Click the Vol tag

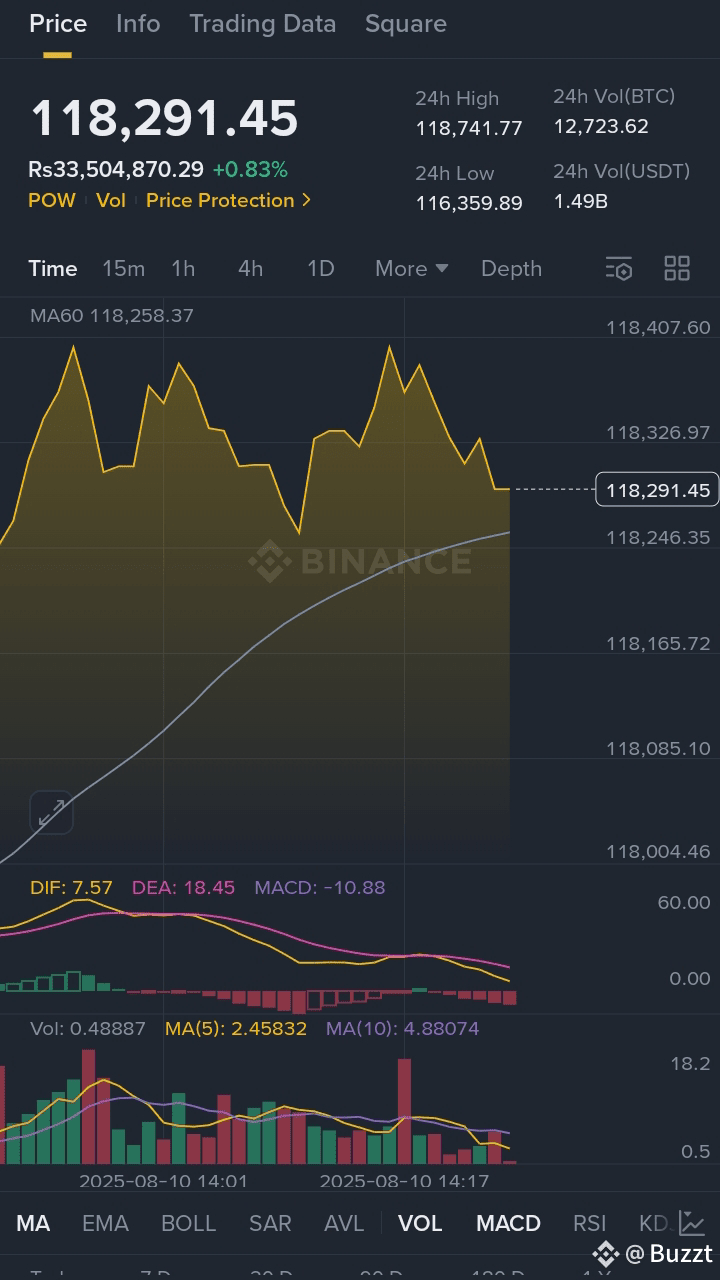pyautogui.click(x=111, y=200)
